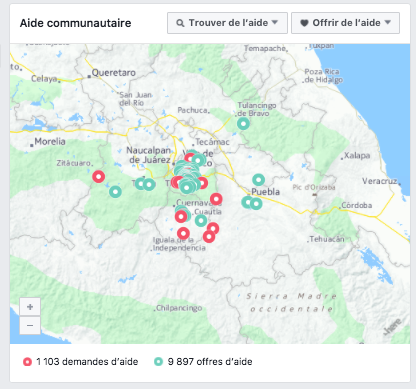Select the green marker below Cuautla
This screenshot has width=416, height=389.
point(201,220)
